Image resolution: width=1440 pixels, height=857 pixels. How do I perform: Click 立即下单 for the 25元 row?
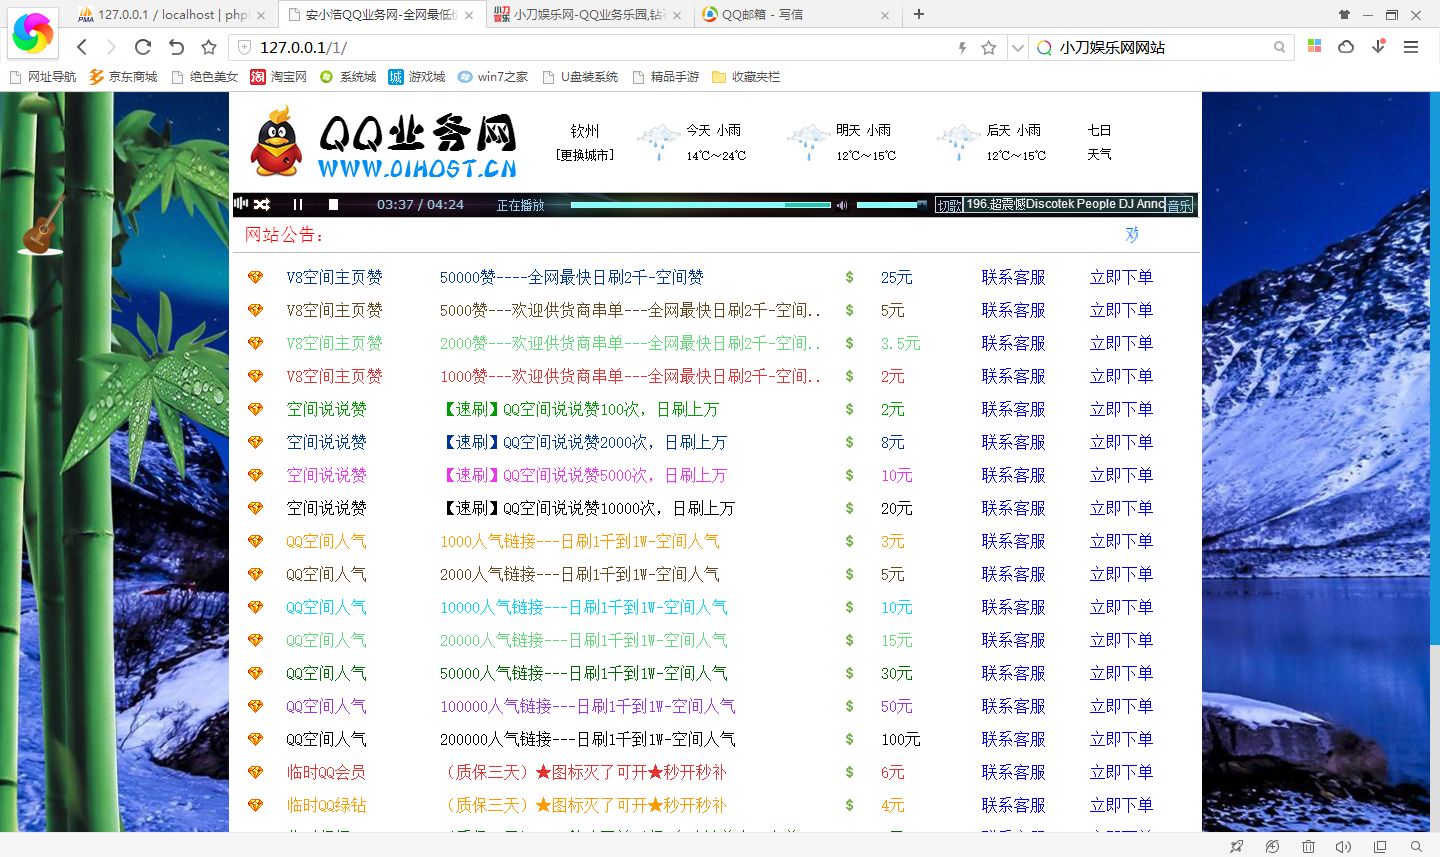[x=1121, y=277]
